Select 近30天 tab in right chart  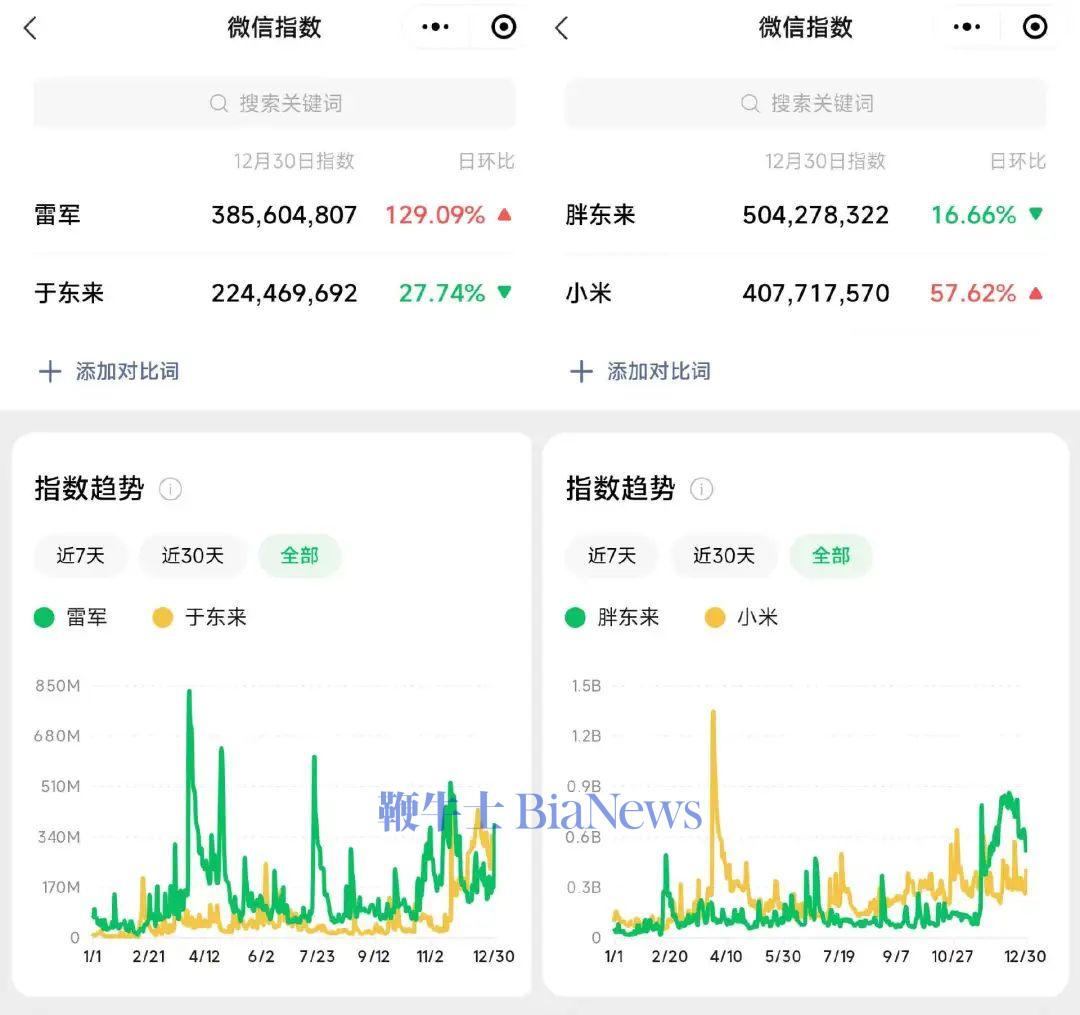[x=724, y=556]
